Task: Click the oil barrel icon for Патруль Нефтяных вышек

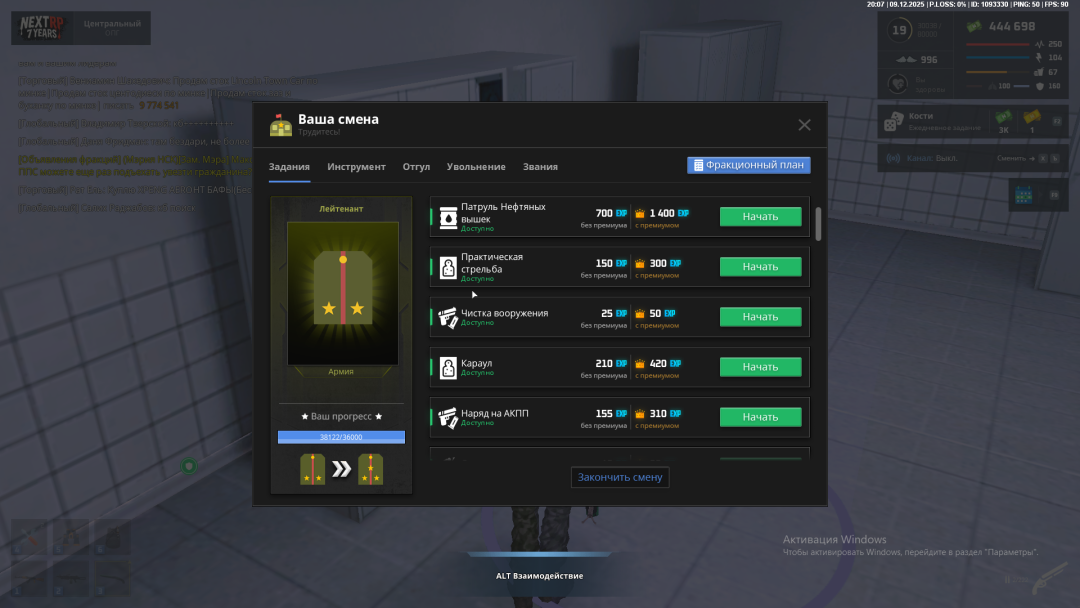Action: [448, 217]
